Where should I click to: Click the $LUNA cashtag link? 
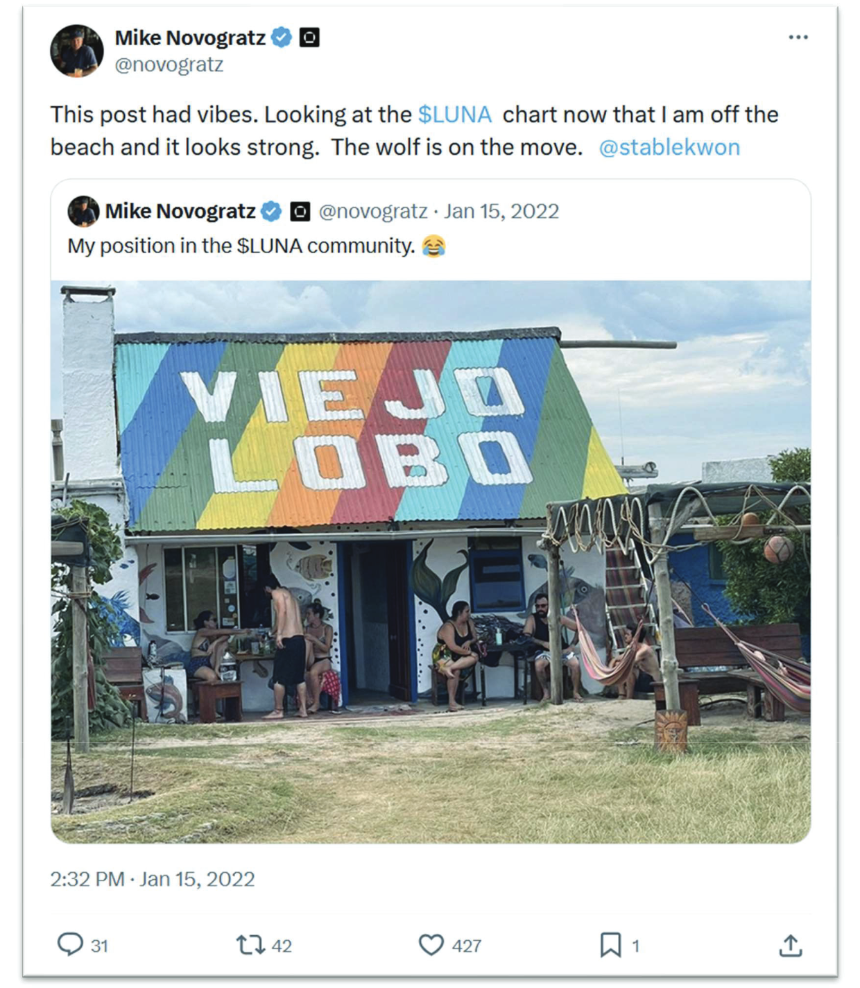(454, 115)
